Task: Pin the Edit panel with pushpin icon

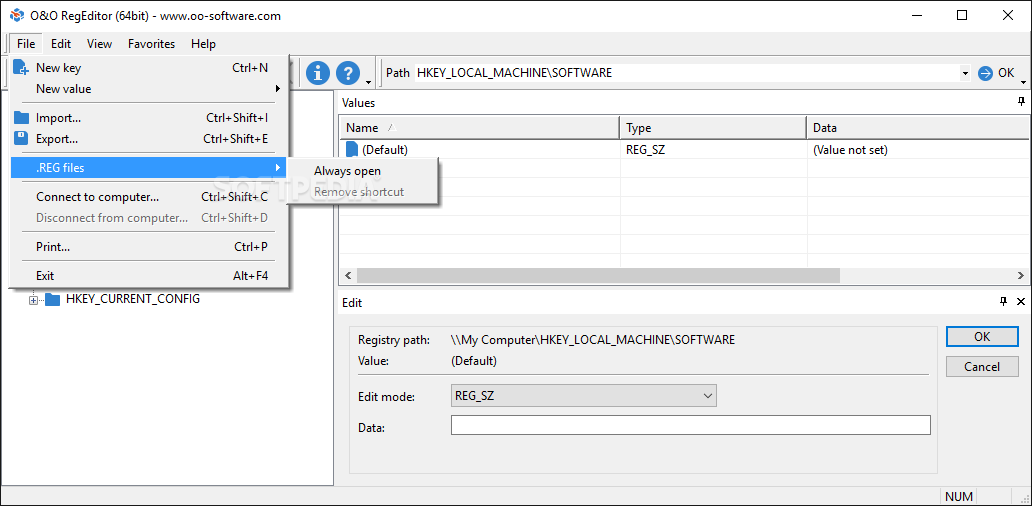Action: (x=1003, y=301)
